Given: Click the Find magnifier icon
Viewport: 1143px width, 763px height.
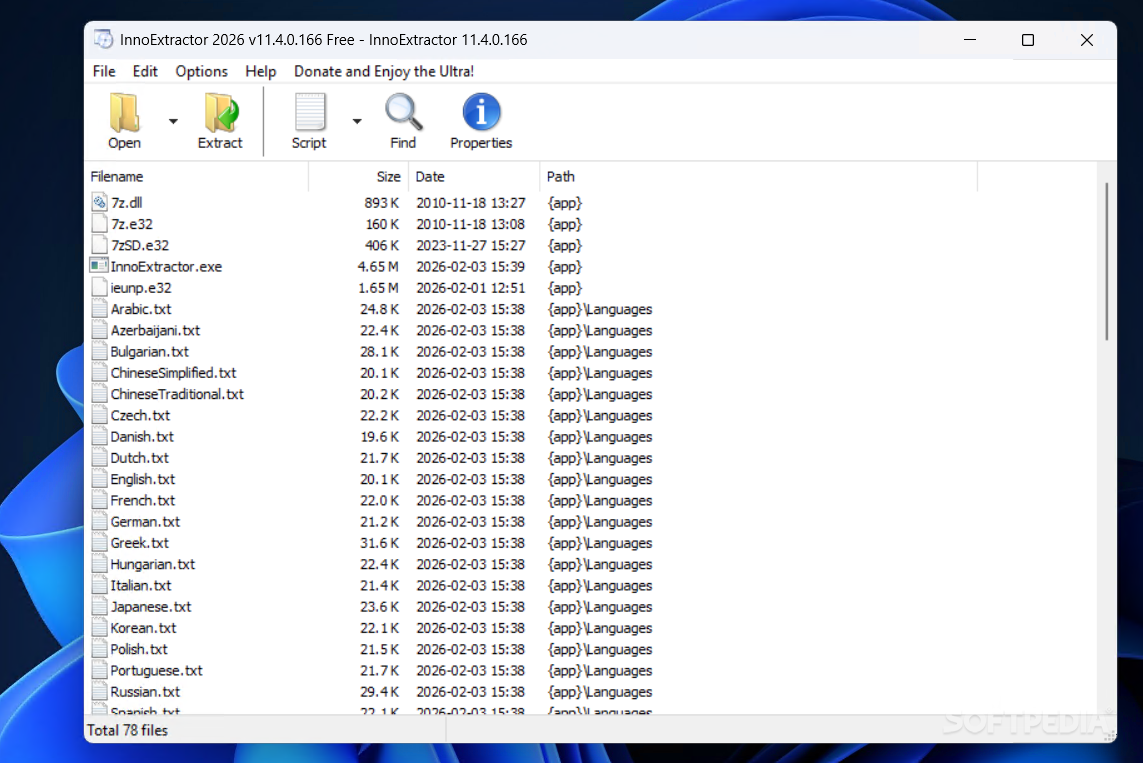Looking at the screenshot, I should click(403, 112).
